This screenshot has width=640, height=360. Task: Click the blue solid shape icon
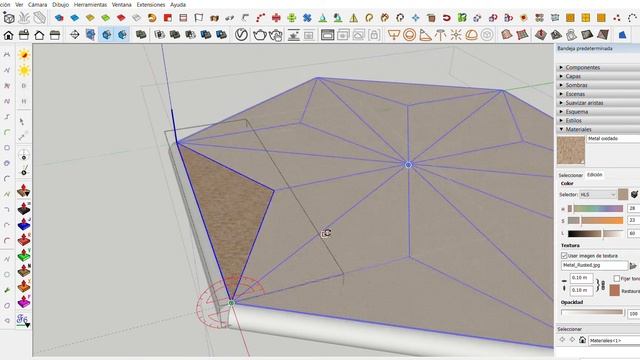pos(622,35)
